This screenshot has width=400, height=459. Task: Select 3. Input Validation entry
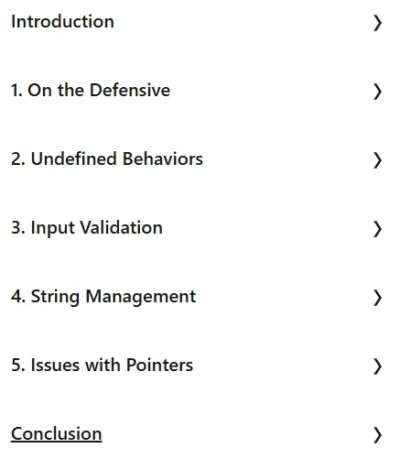(200, 228)
